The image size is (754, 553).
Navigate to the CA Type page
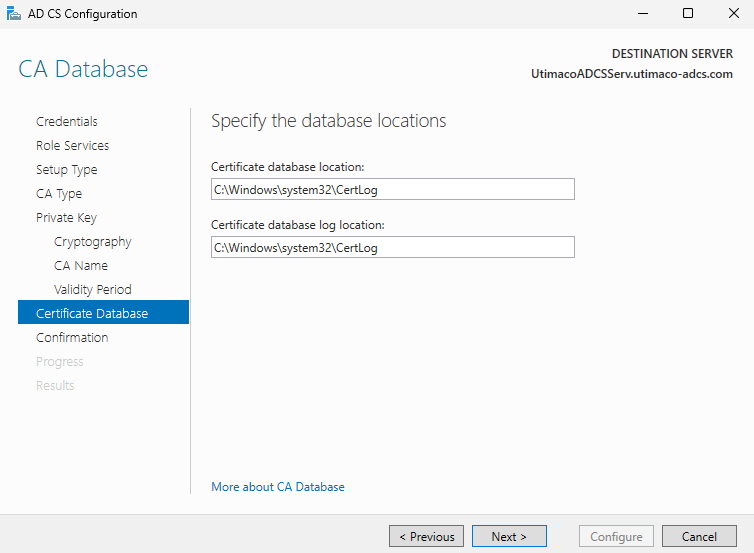(59, 194)
